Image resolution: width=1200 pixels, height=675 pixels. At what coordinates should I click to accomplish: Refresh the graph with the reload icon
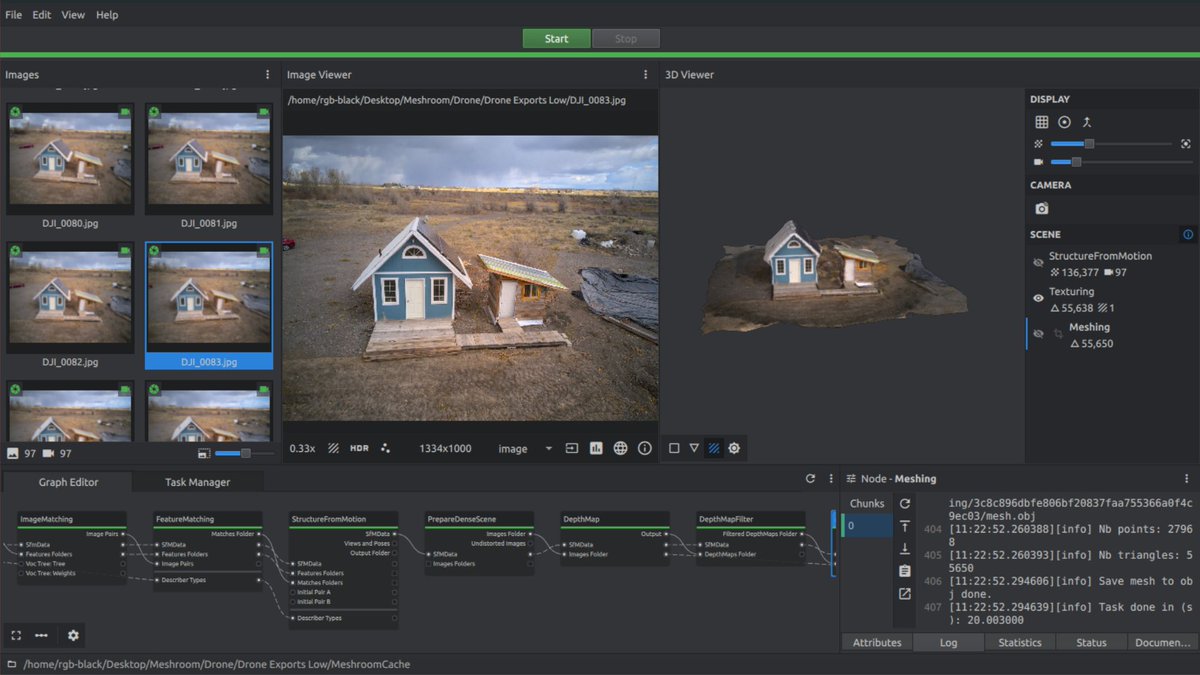point(811,479)
